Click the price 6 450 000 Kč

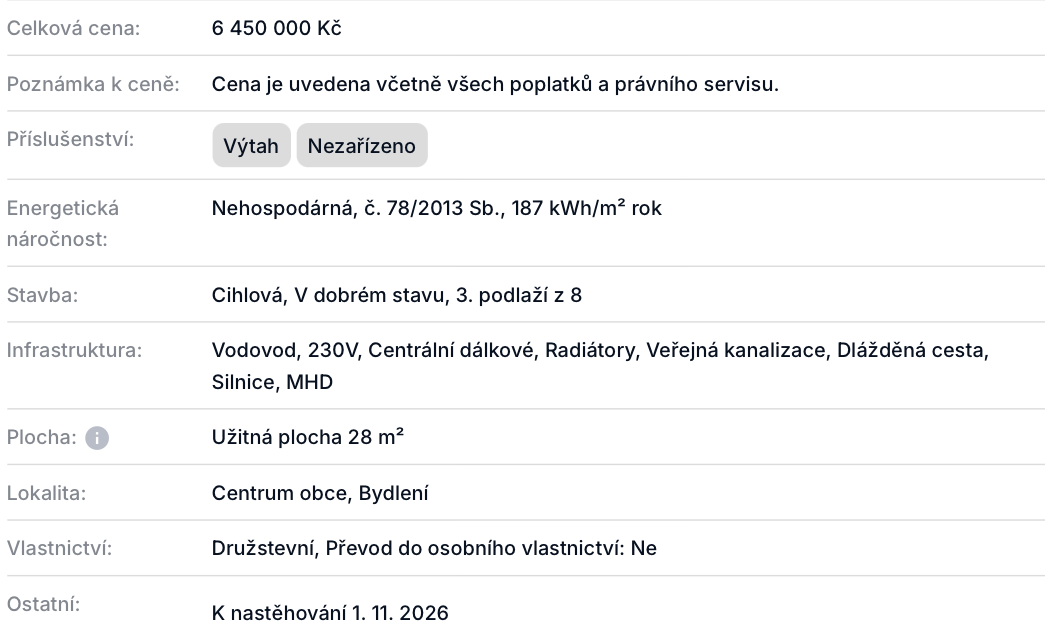click(x=277, y=28)
